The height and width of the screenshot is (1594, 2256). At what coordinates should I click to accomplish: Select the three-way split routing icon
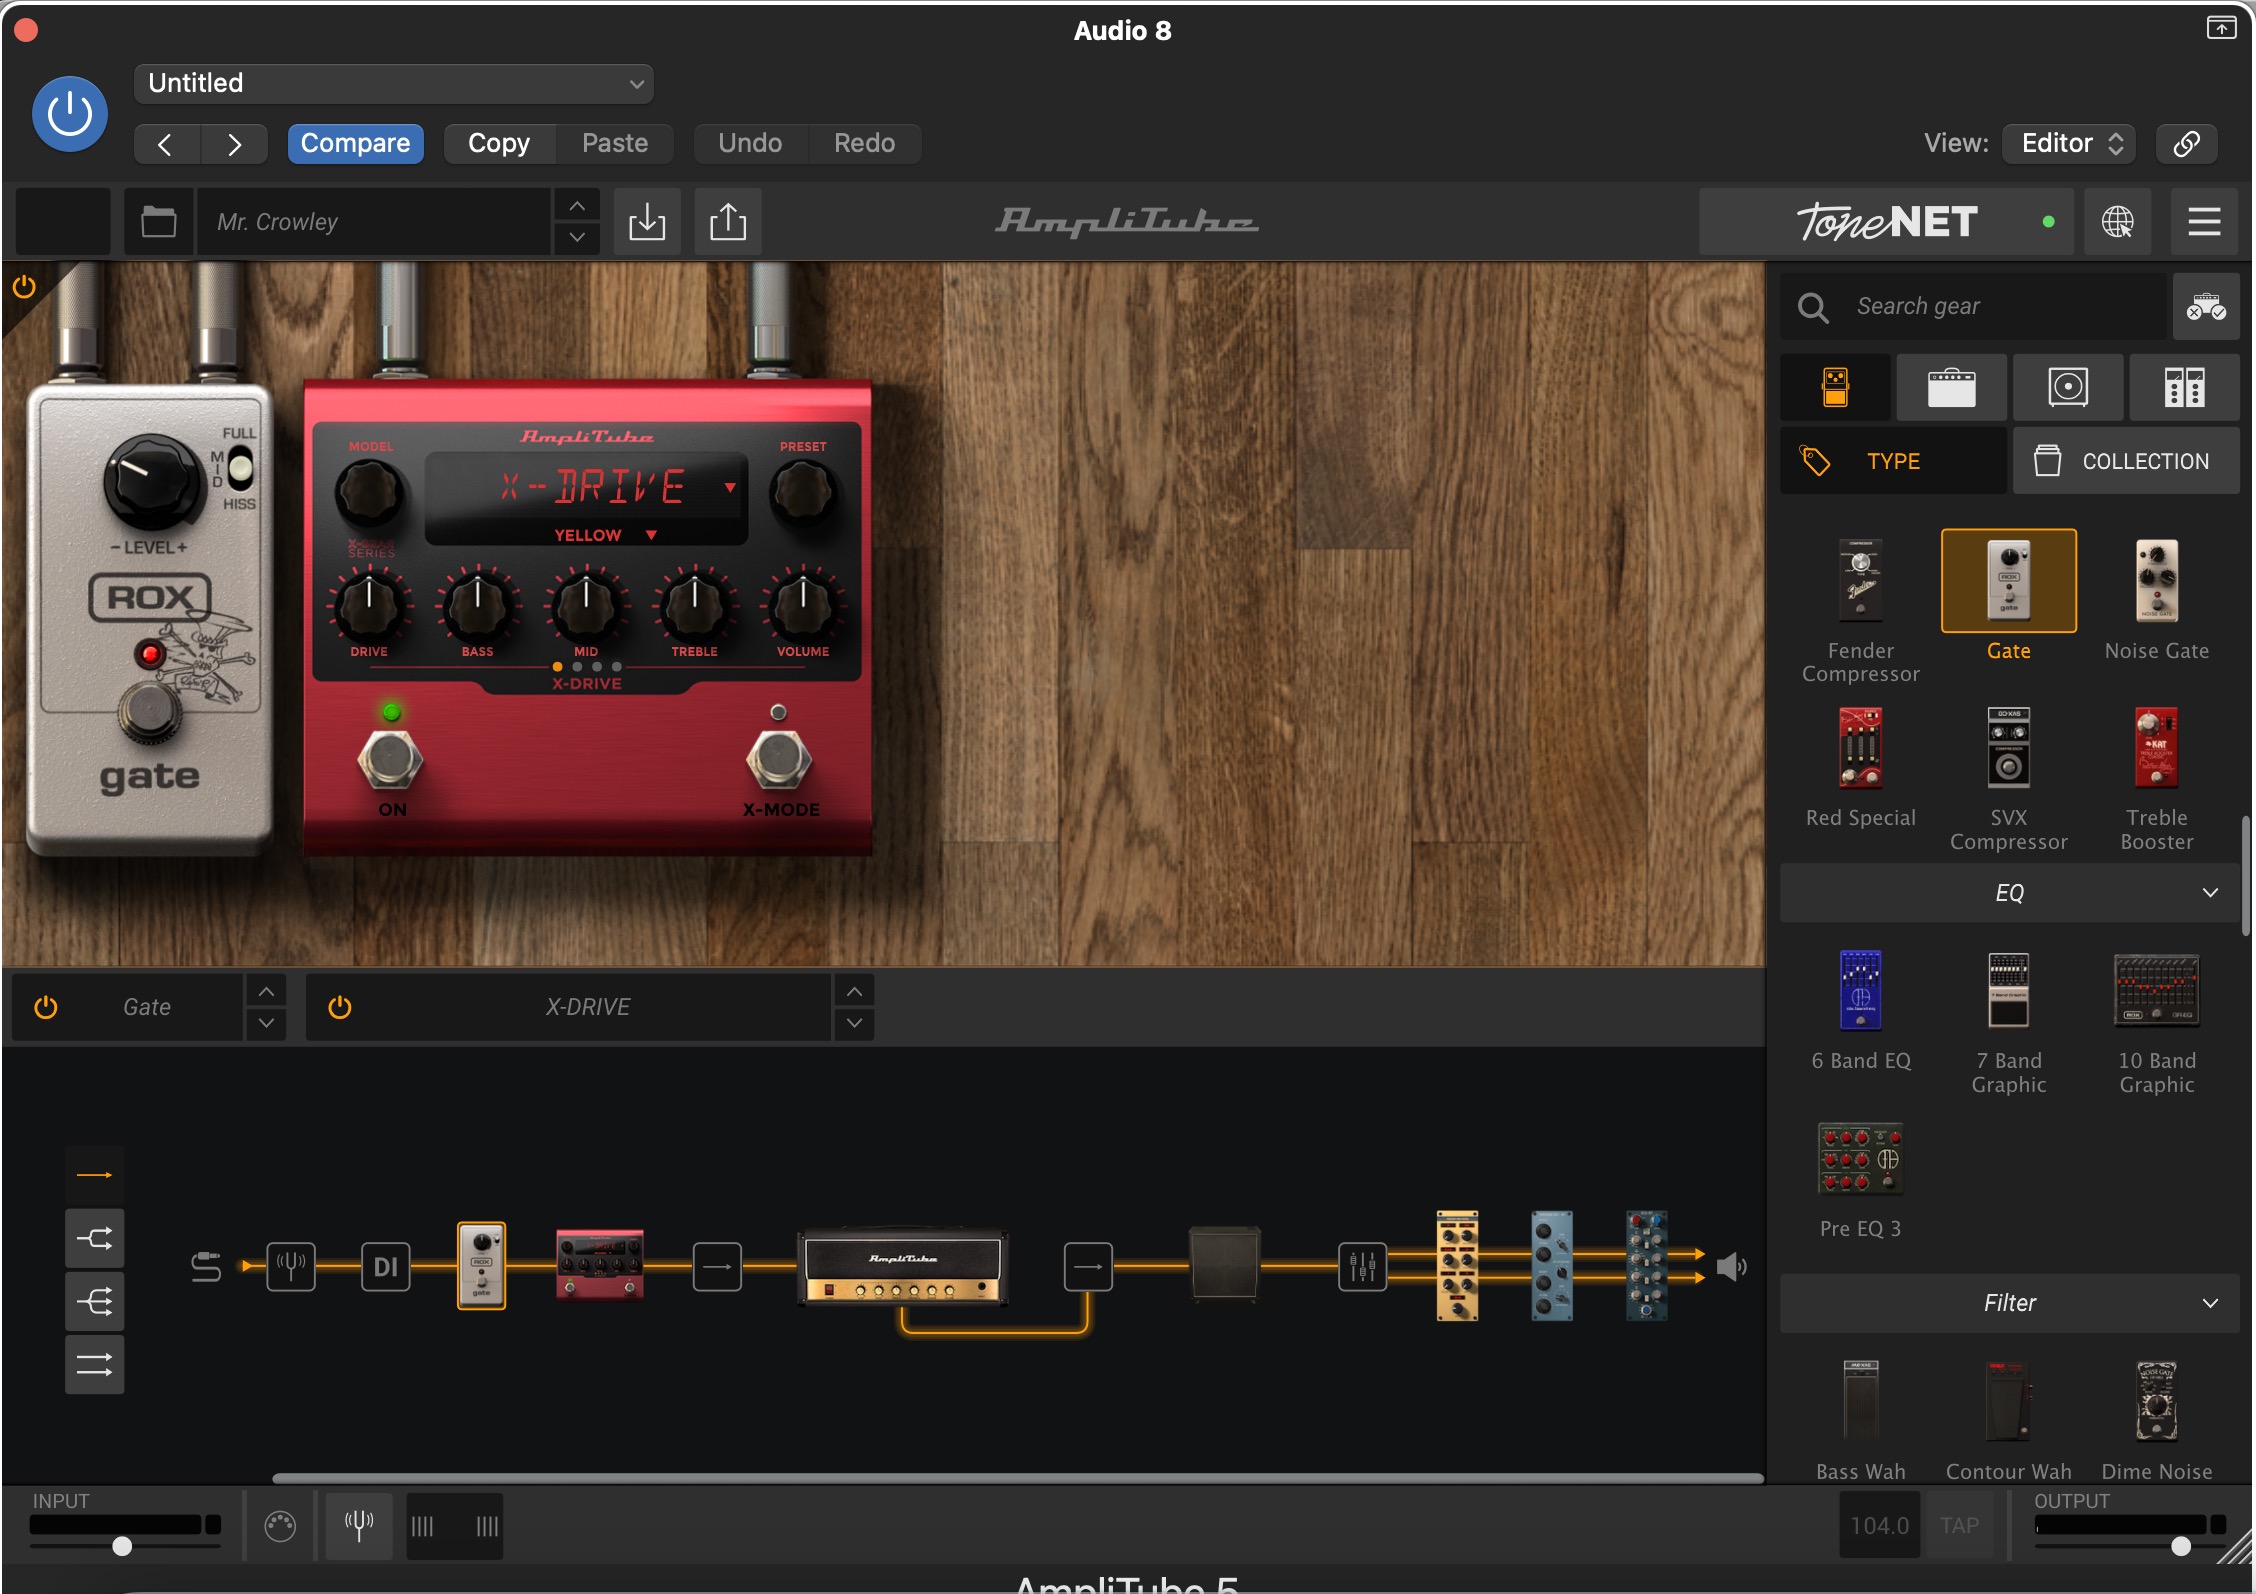pyautogui.click(x=95, y=1302)
